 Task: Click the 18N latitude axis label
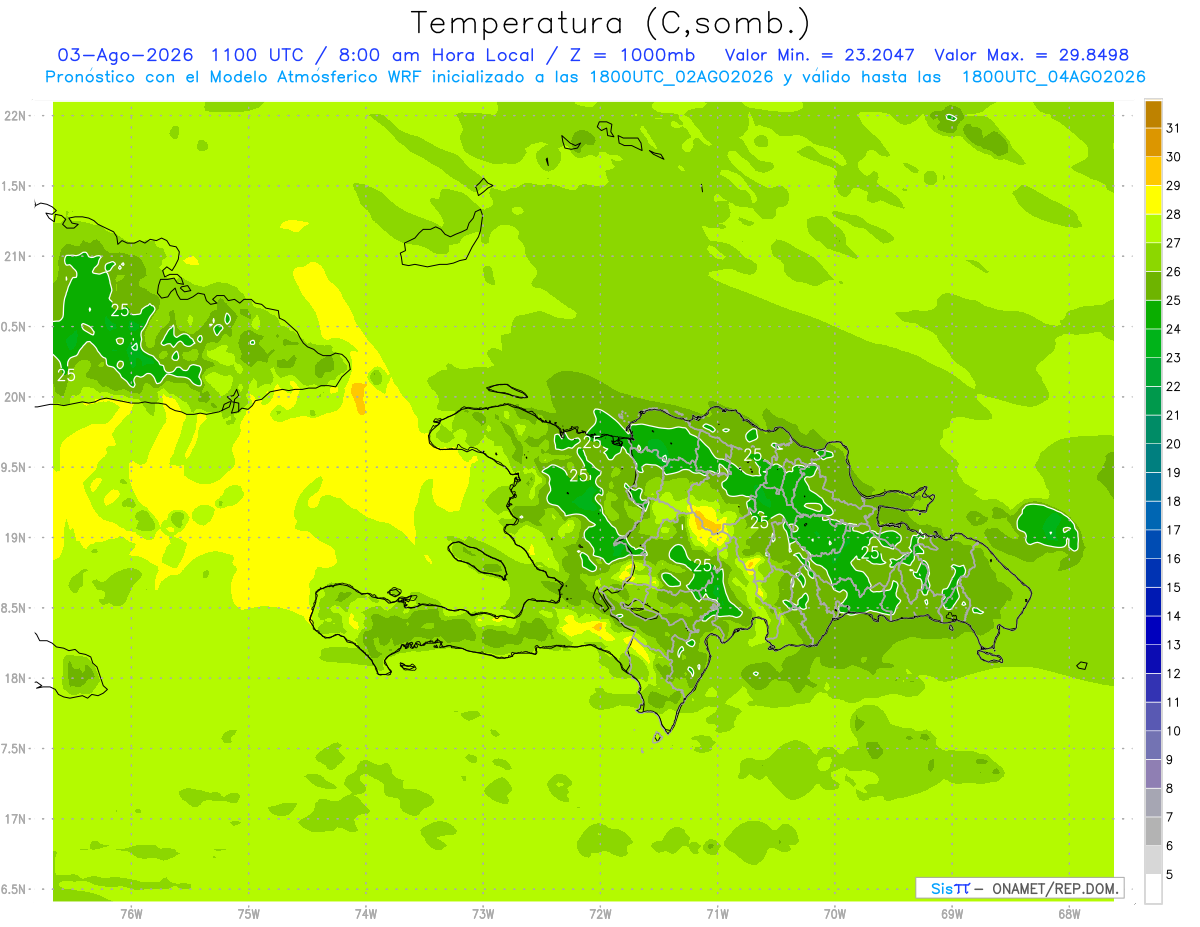[x=16, y=678]
